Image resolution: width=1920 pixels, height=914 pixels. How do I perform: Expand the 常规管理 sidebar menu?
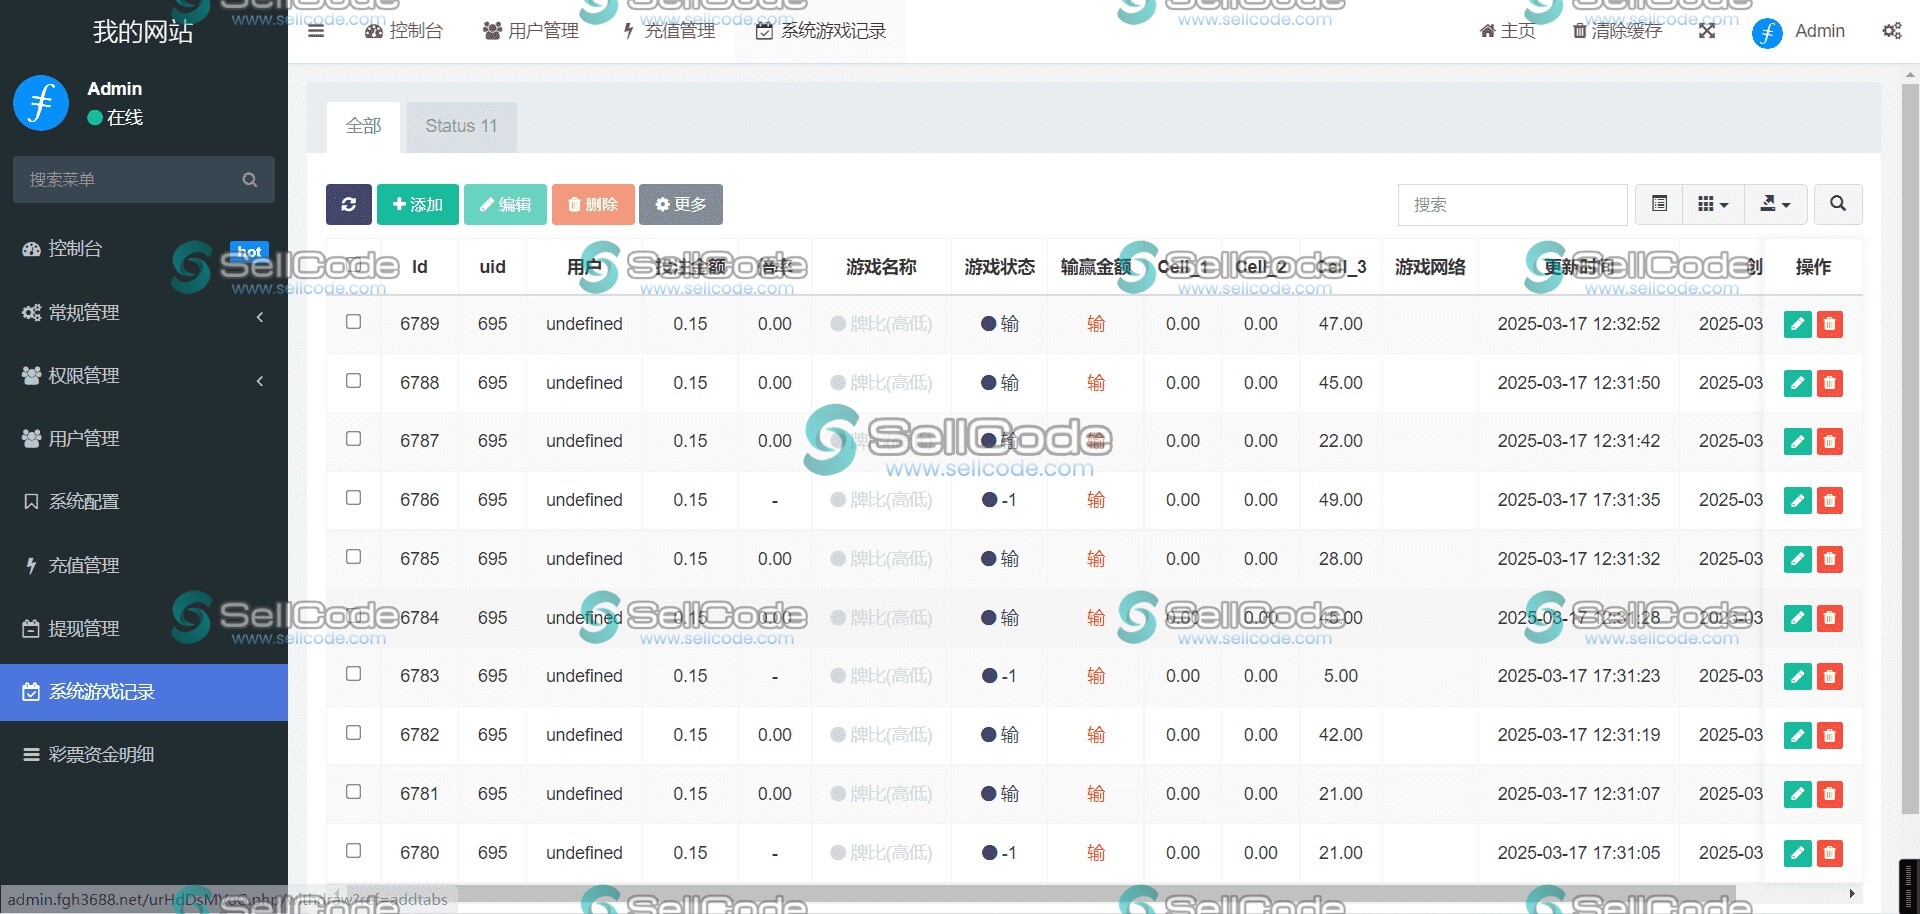pyautogui.click(x=144, y=313)
